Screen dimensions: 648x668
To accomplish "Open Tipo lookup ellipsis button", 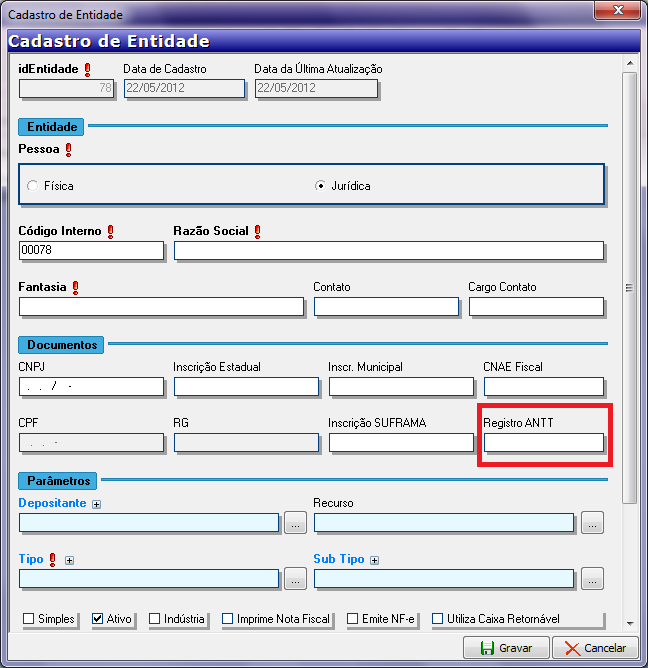I will (295, 579).
